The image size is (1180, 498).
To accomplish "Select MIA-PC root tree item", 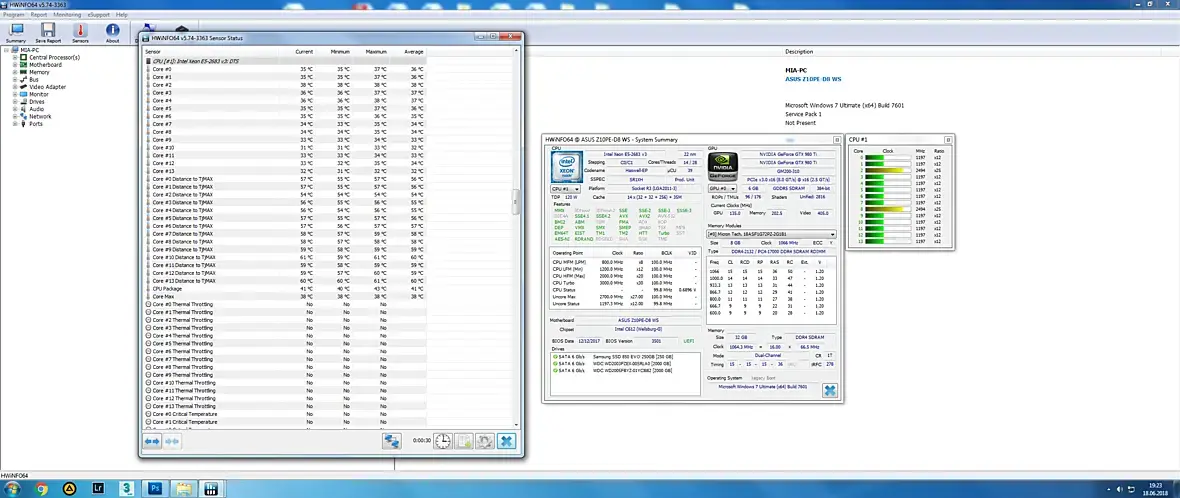I will tap(31, 50).
